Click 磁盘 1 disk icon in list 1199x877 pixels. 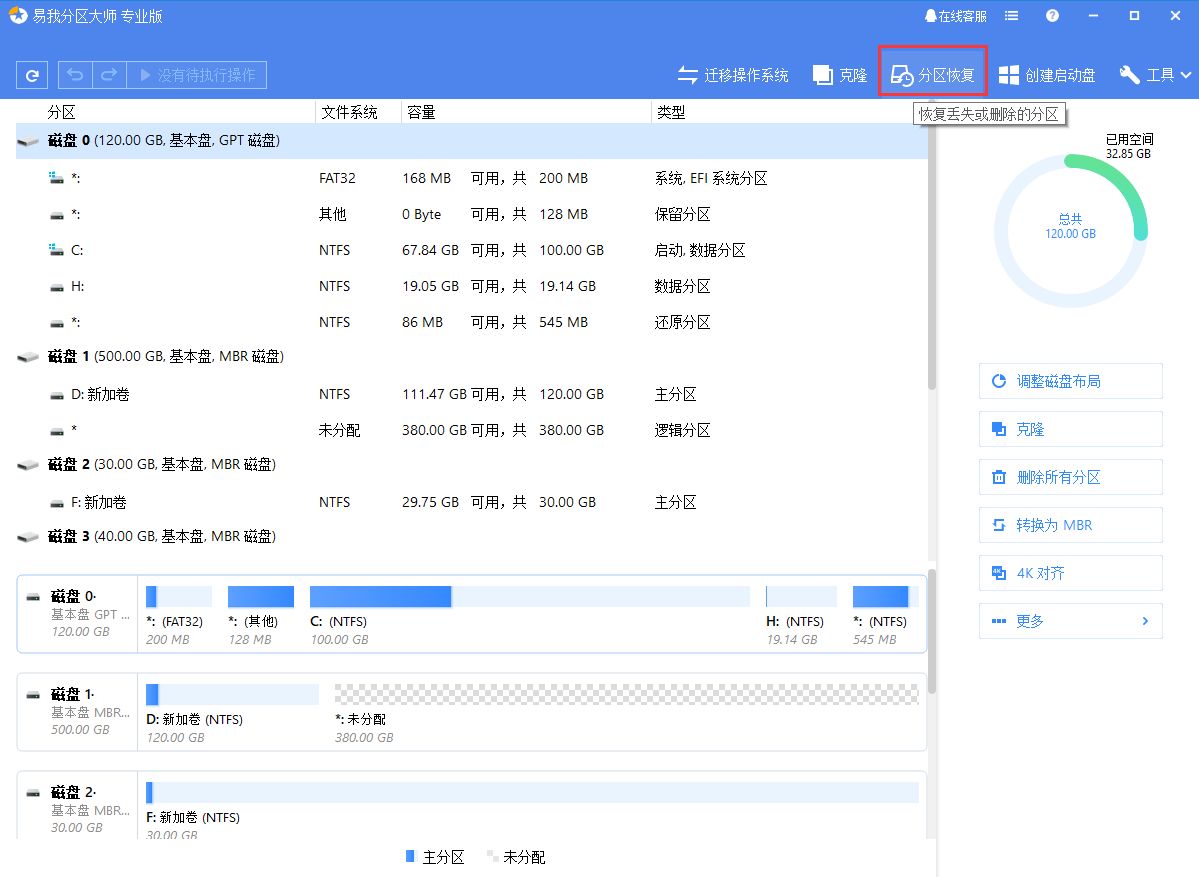click(x=28, y=357)
